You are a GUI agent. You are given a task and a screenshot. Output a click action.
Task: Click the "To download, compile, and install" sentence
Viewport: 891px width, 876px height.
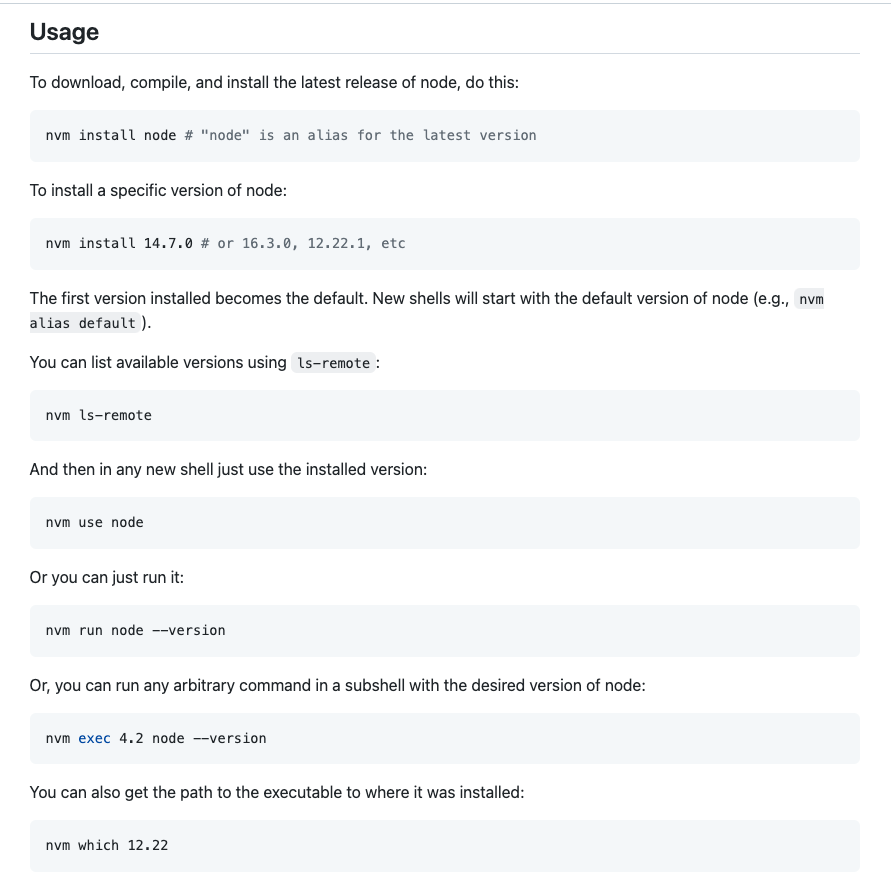(x=274, y=82)
